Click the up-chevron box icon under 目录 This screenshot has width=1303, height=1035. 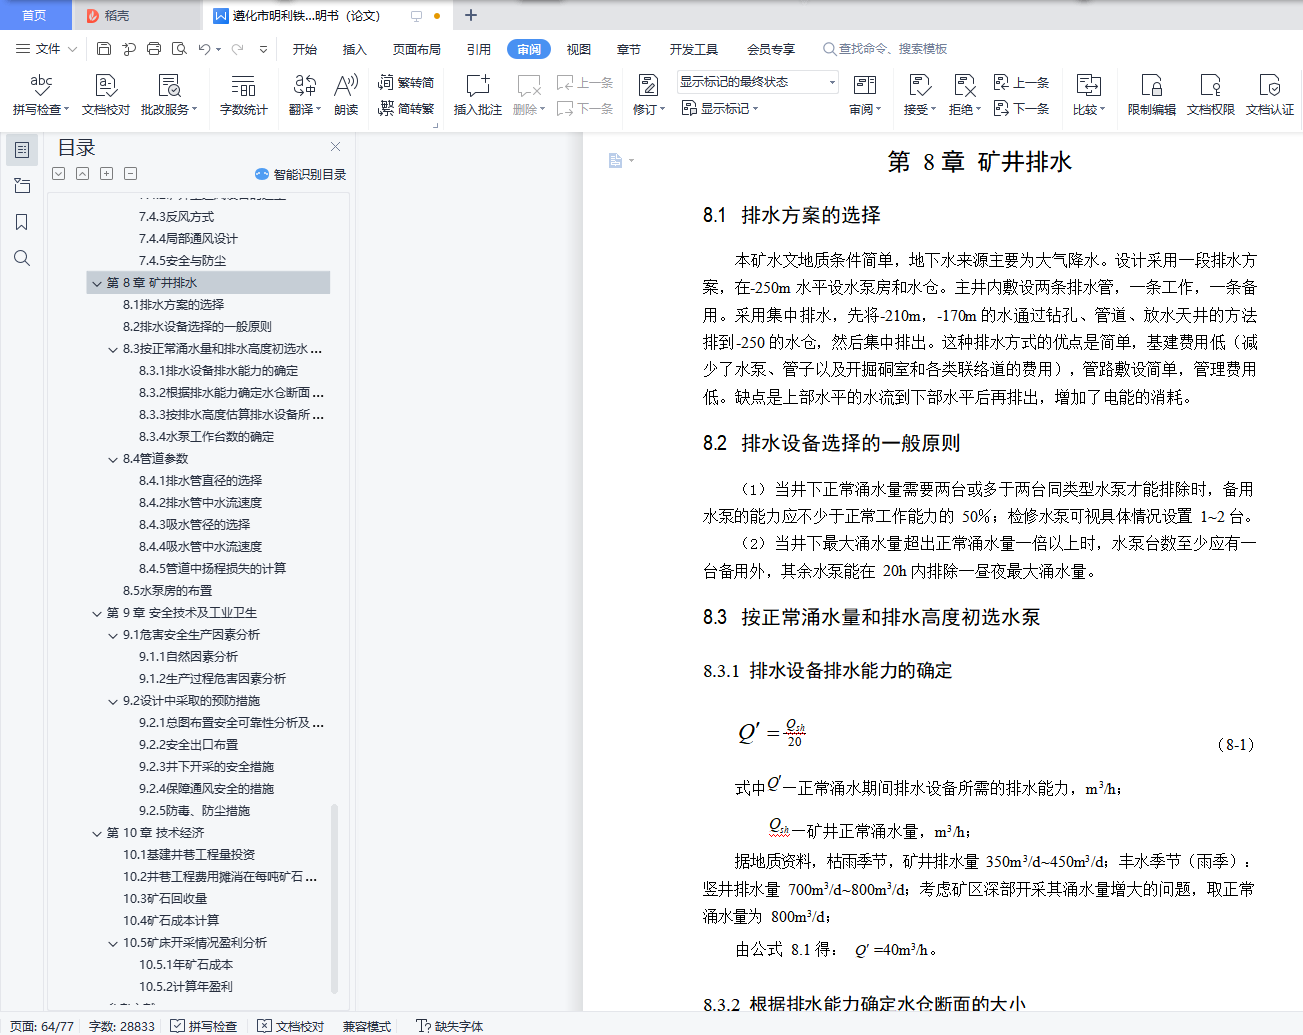[x=83, y=174]
